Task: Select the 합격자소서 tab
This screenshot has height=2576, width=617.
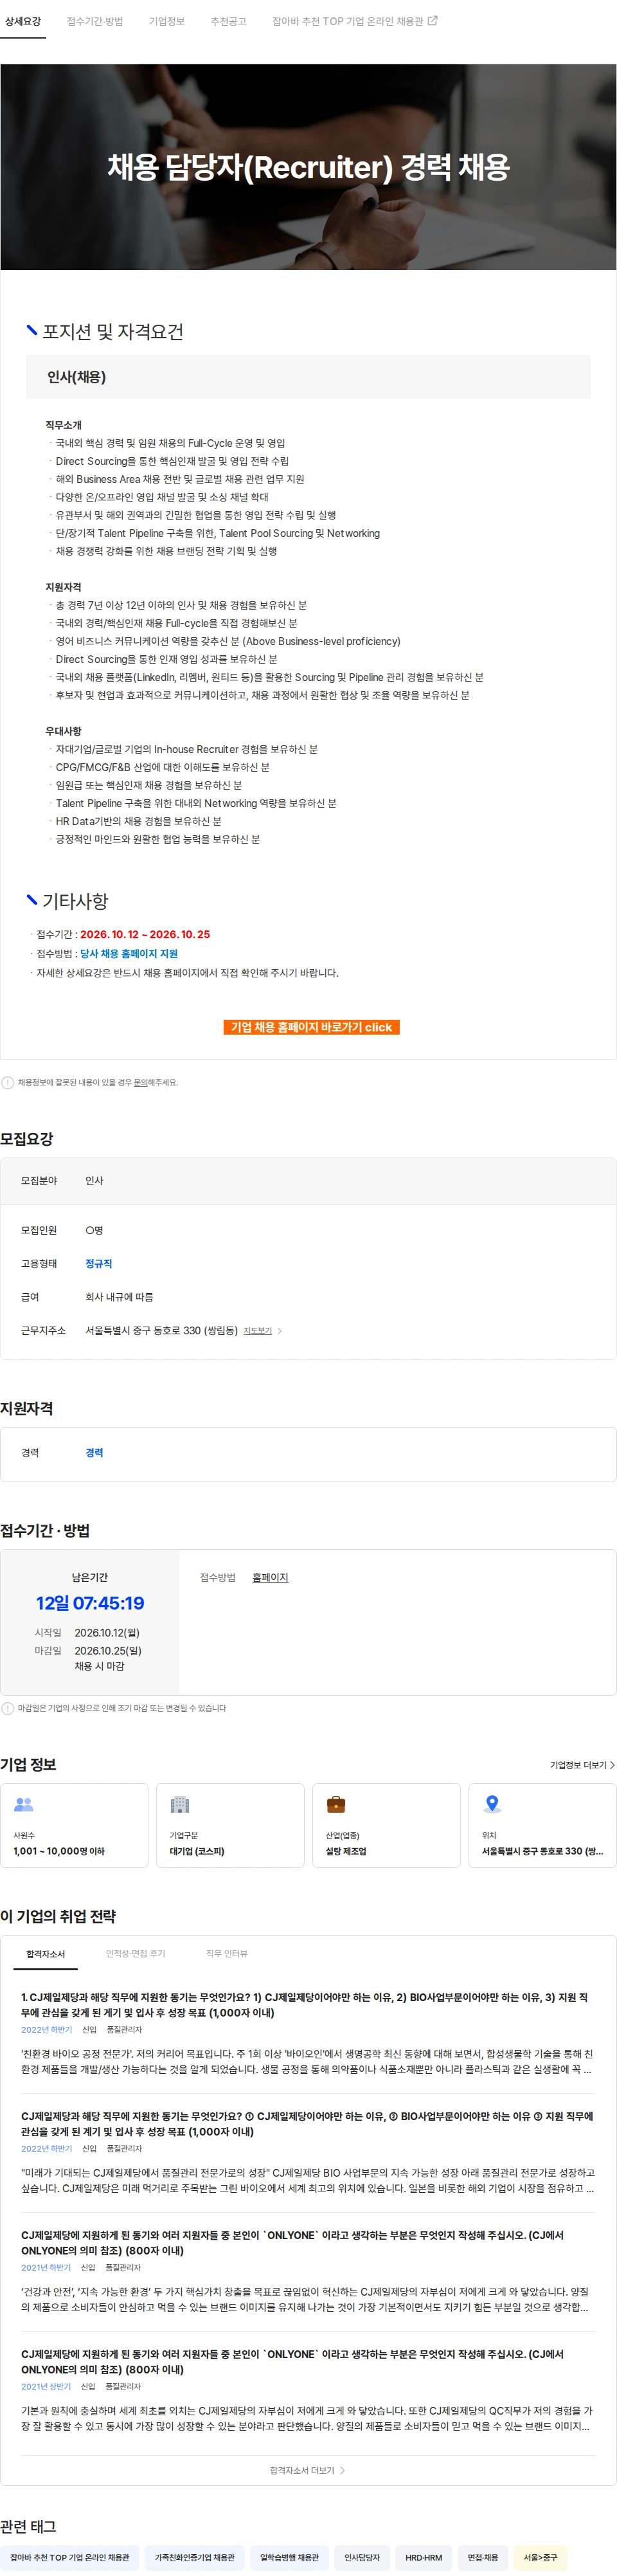Action: (45, 1953)
